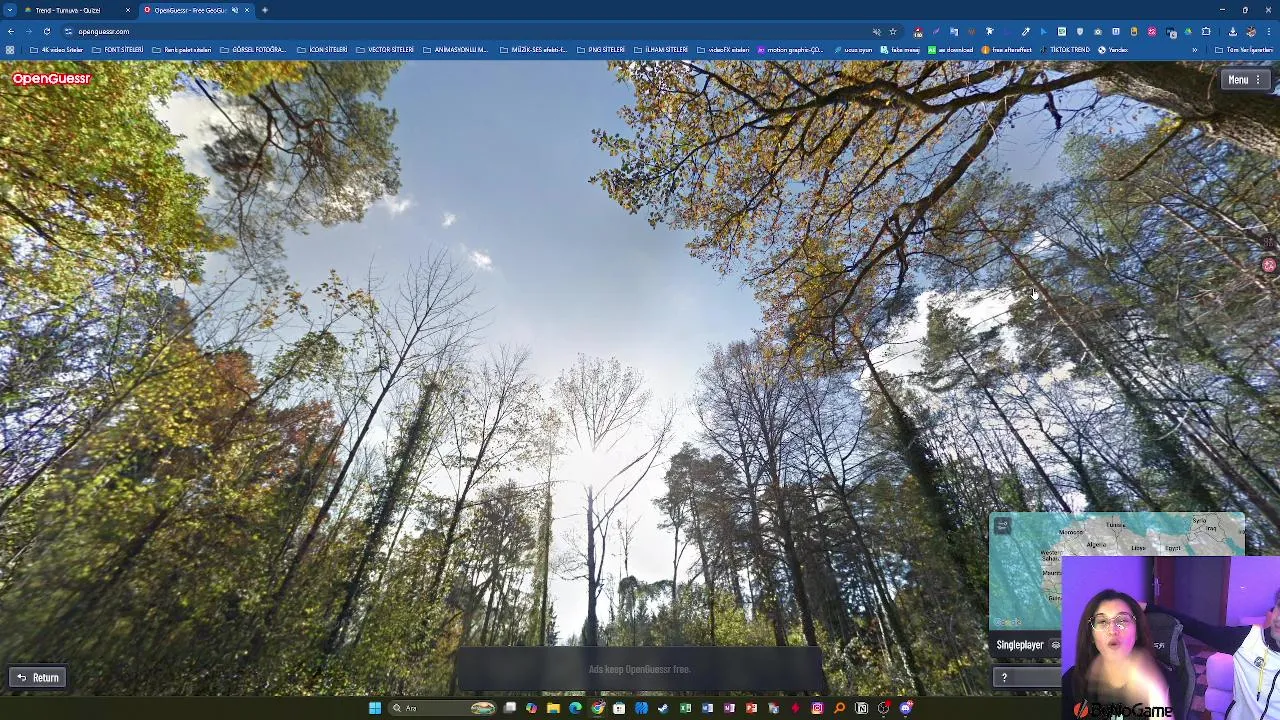Screen dimensions: 1280x720
Task: Go forward in browser history
Action: pos(28,31)
